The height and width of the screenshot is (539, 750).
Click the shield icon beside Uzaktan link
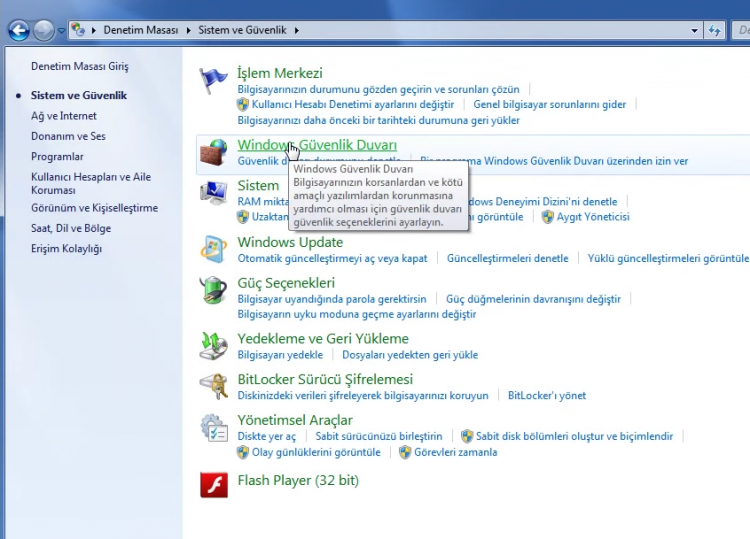(x=243, y=217)
